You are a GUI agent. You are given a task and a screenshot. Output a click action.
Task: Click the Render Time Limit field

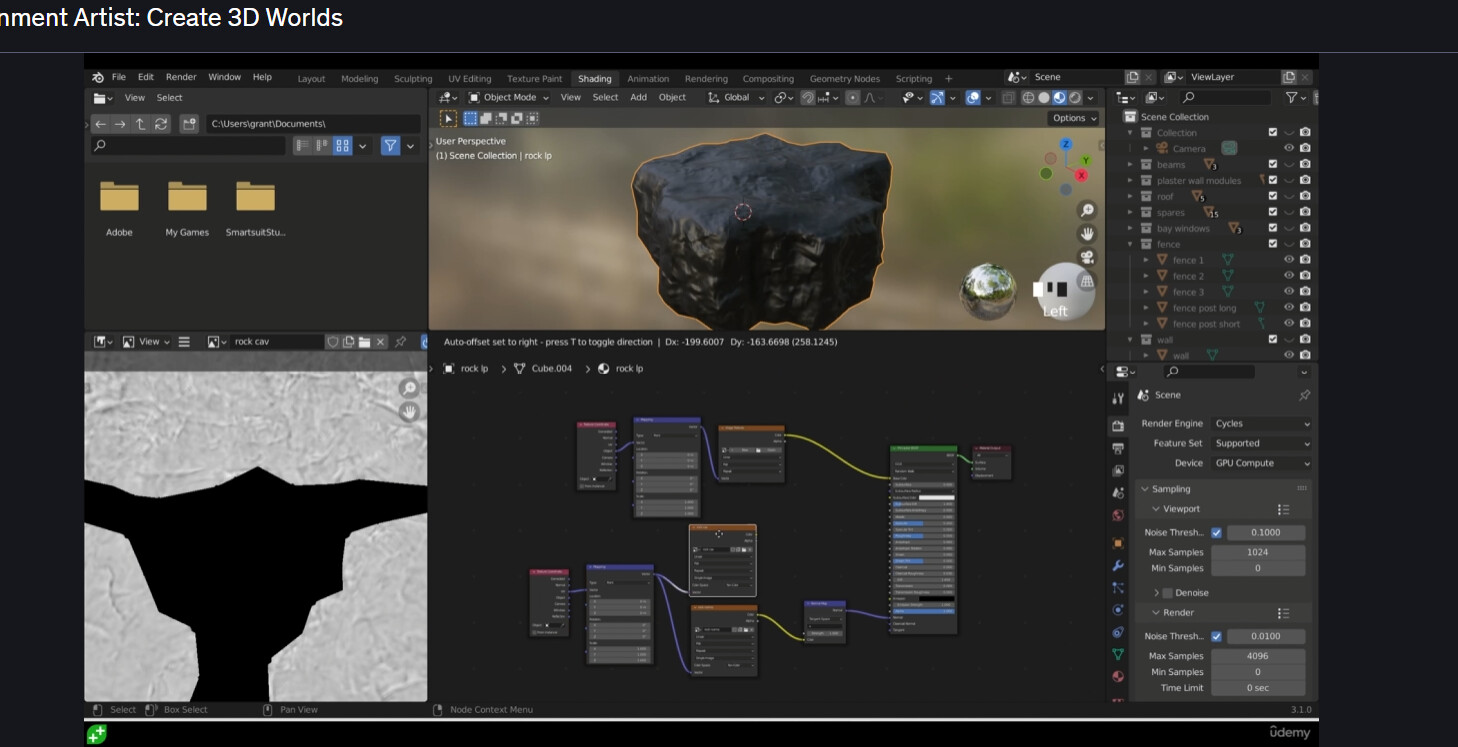pos(1257,688)
